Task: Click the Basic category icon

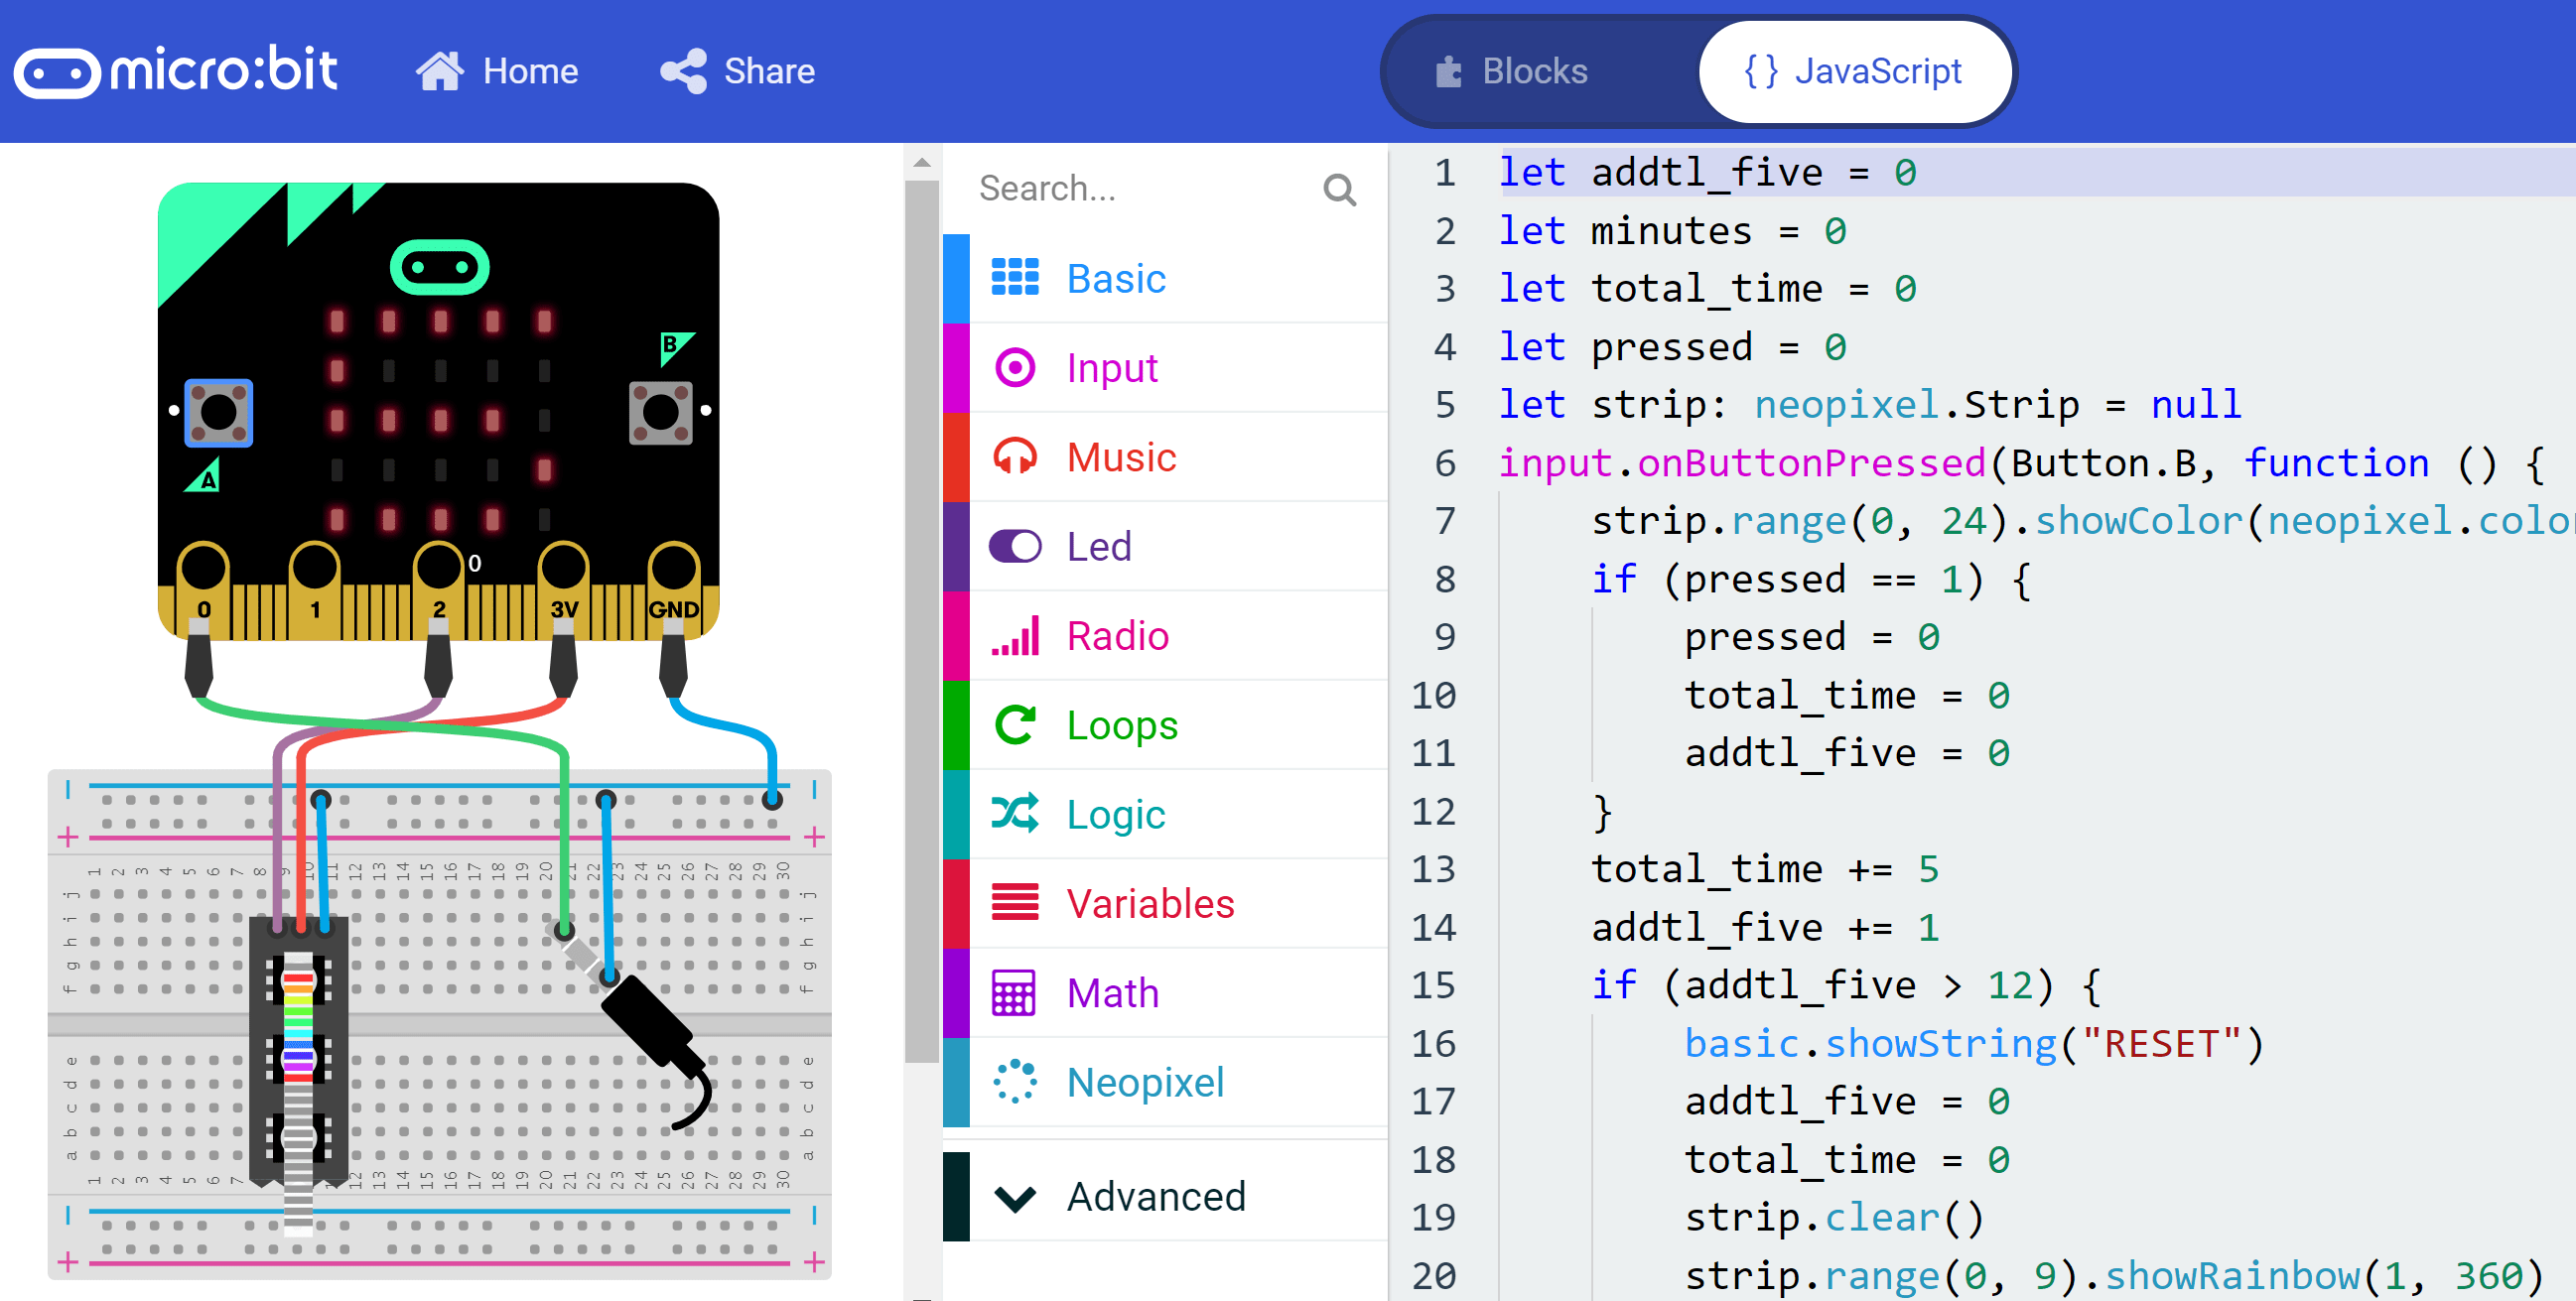Action: pyautogui.click(x=1017, y=279)
